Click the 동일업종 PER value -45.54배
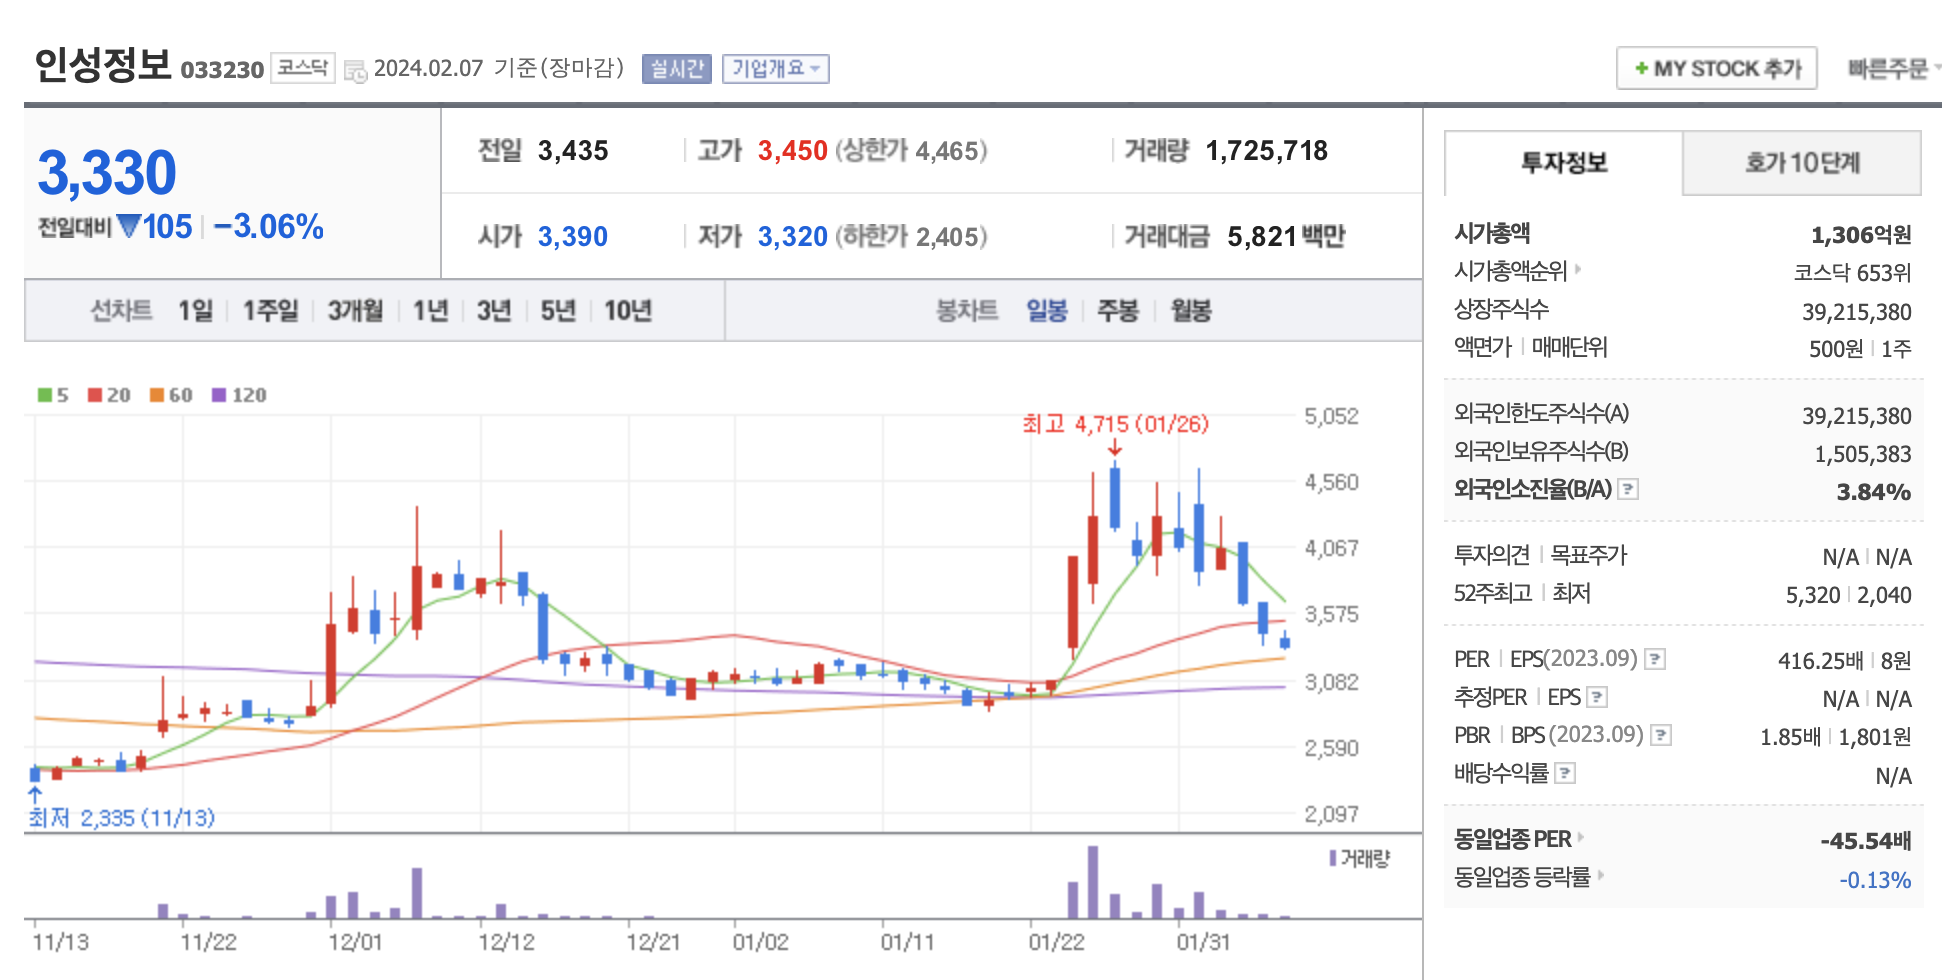 pyautogui.click(x=1865, y=841)
